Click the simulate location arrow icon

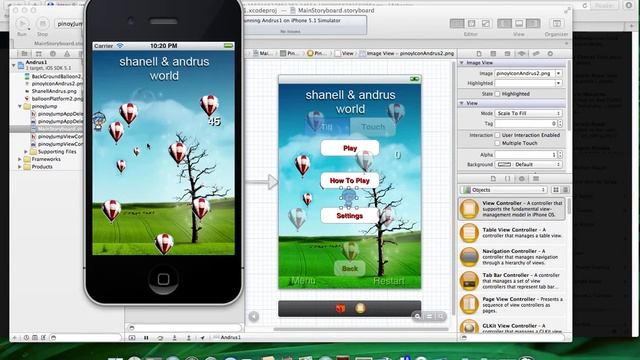coord(202,338)
